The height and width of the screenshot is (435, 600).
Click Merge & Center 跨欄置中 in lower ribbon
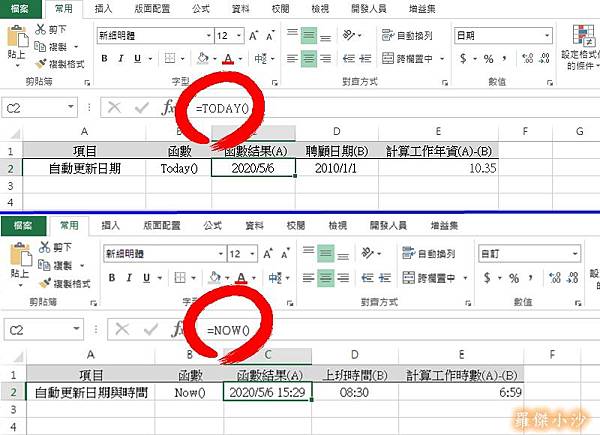[x=428, y=277]
